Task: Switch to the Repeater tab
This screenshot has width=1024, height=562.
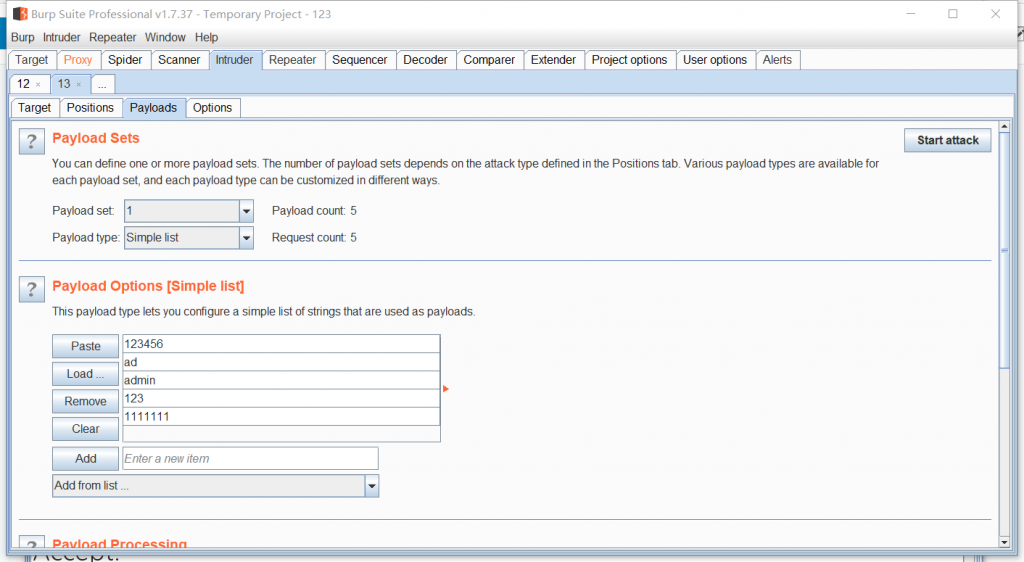Action: (293, 60)
